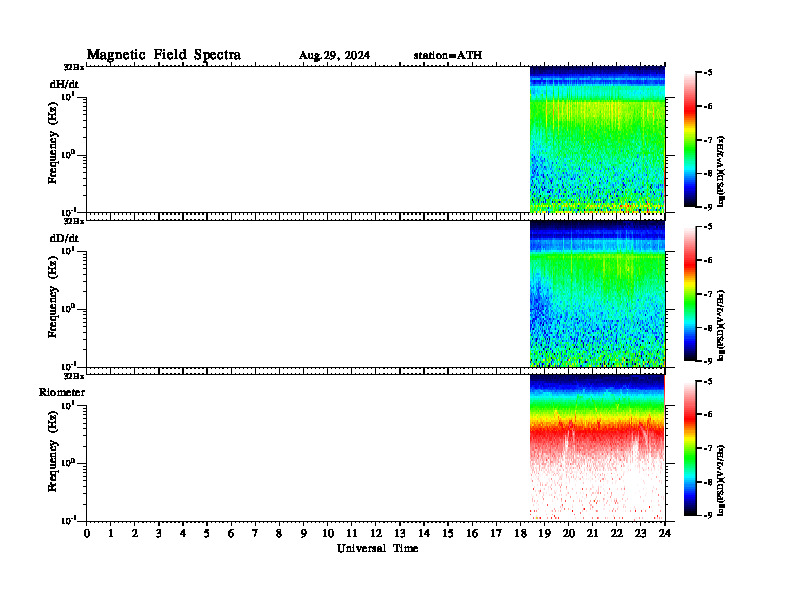This screenshot has height=612, width=792.
Task: Click the Riometer panel color scale bar
Action: [x=689, y=448]
